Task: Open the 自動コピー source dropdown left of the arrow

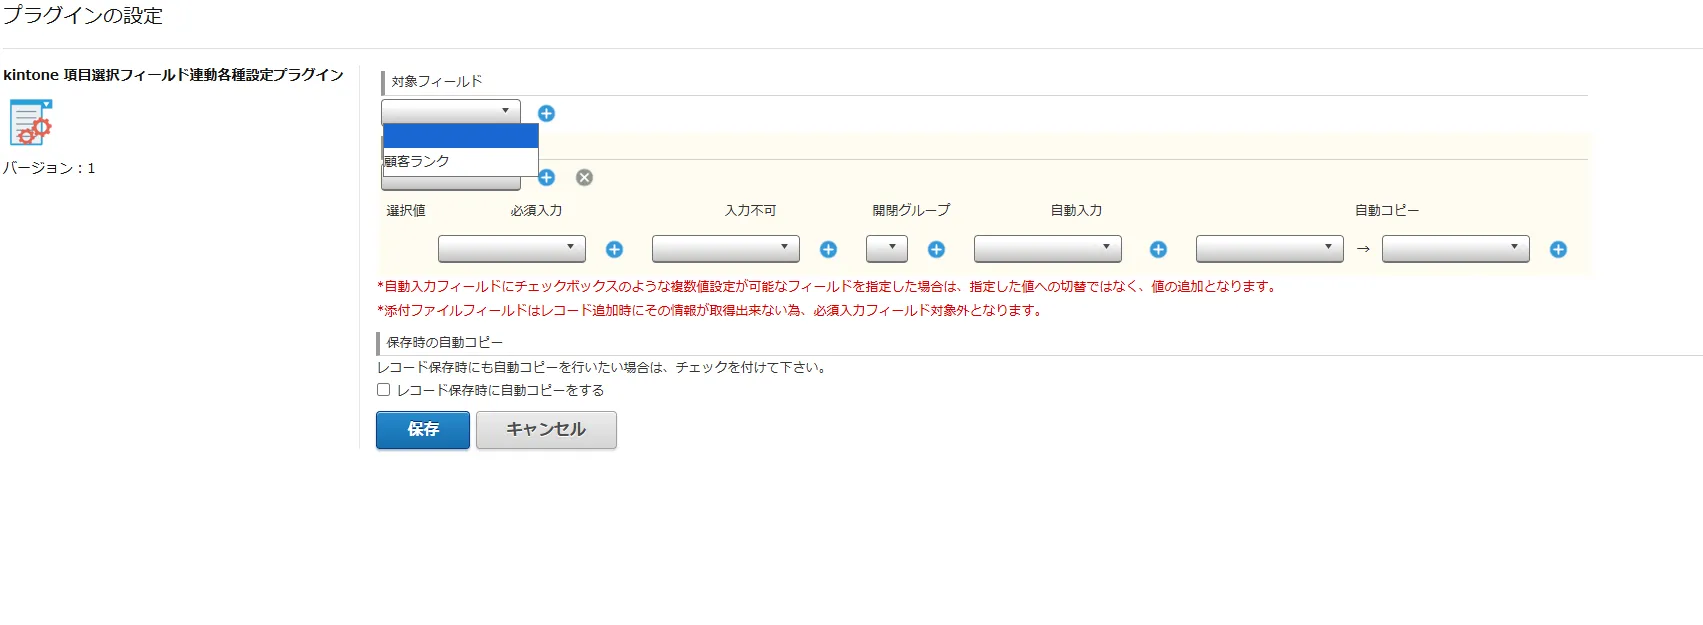Action: (x=1269, y=248)
